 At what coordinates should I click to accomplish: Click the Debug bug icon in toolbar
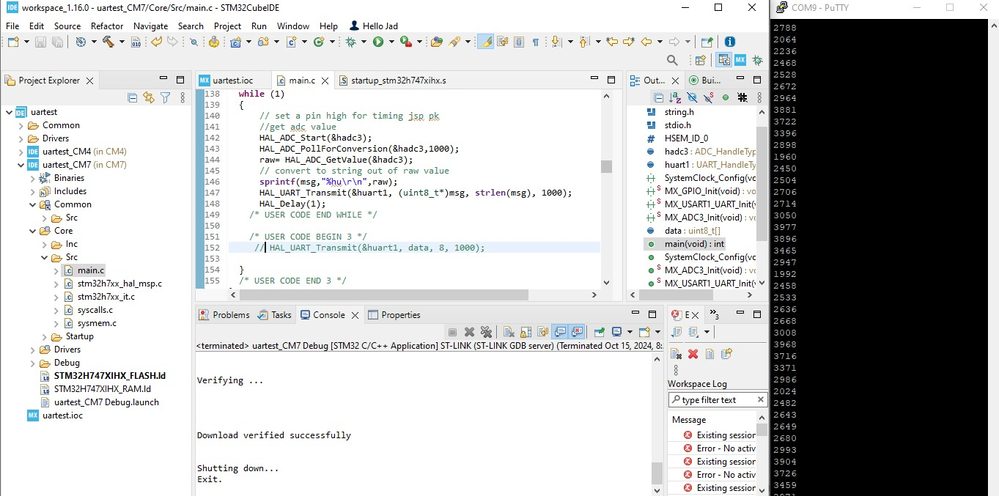pyautogui.click(x=350, y=42)
